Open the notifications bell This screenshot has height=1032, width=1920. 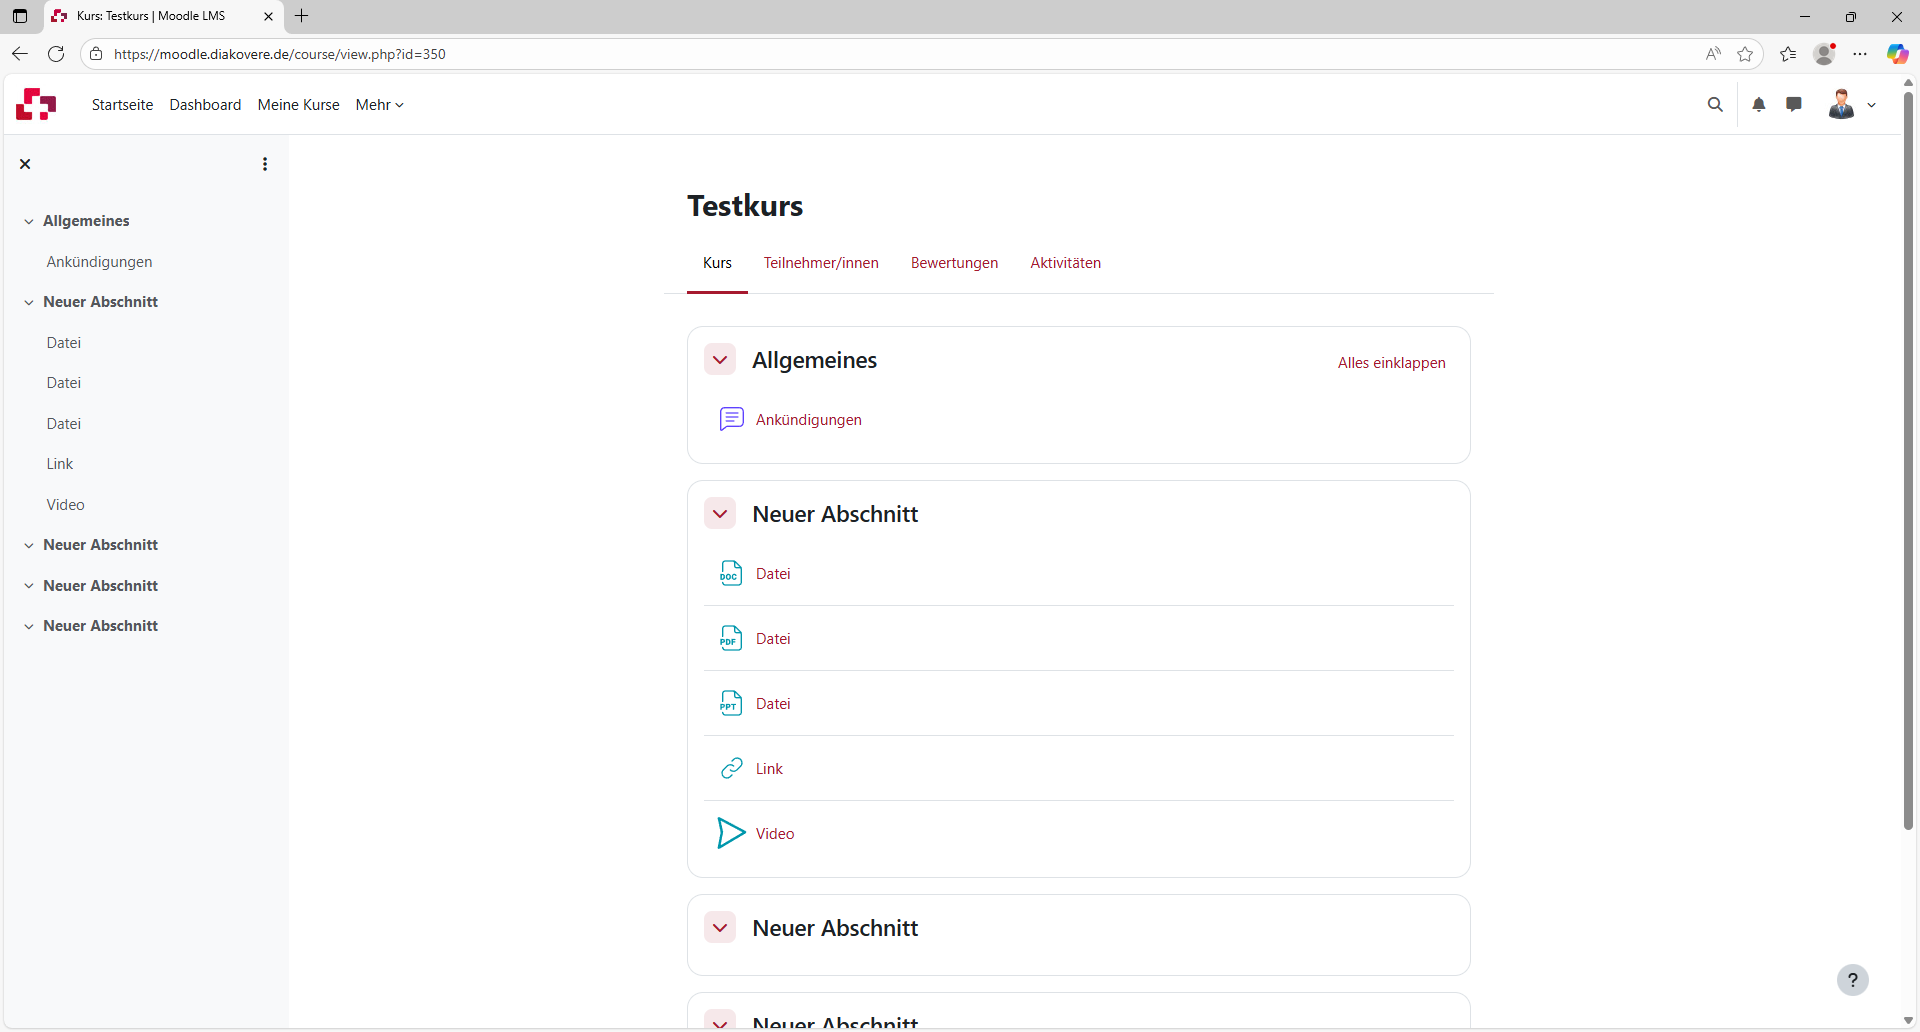[x=1759, y=105]
